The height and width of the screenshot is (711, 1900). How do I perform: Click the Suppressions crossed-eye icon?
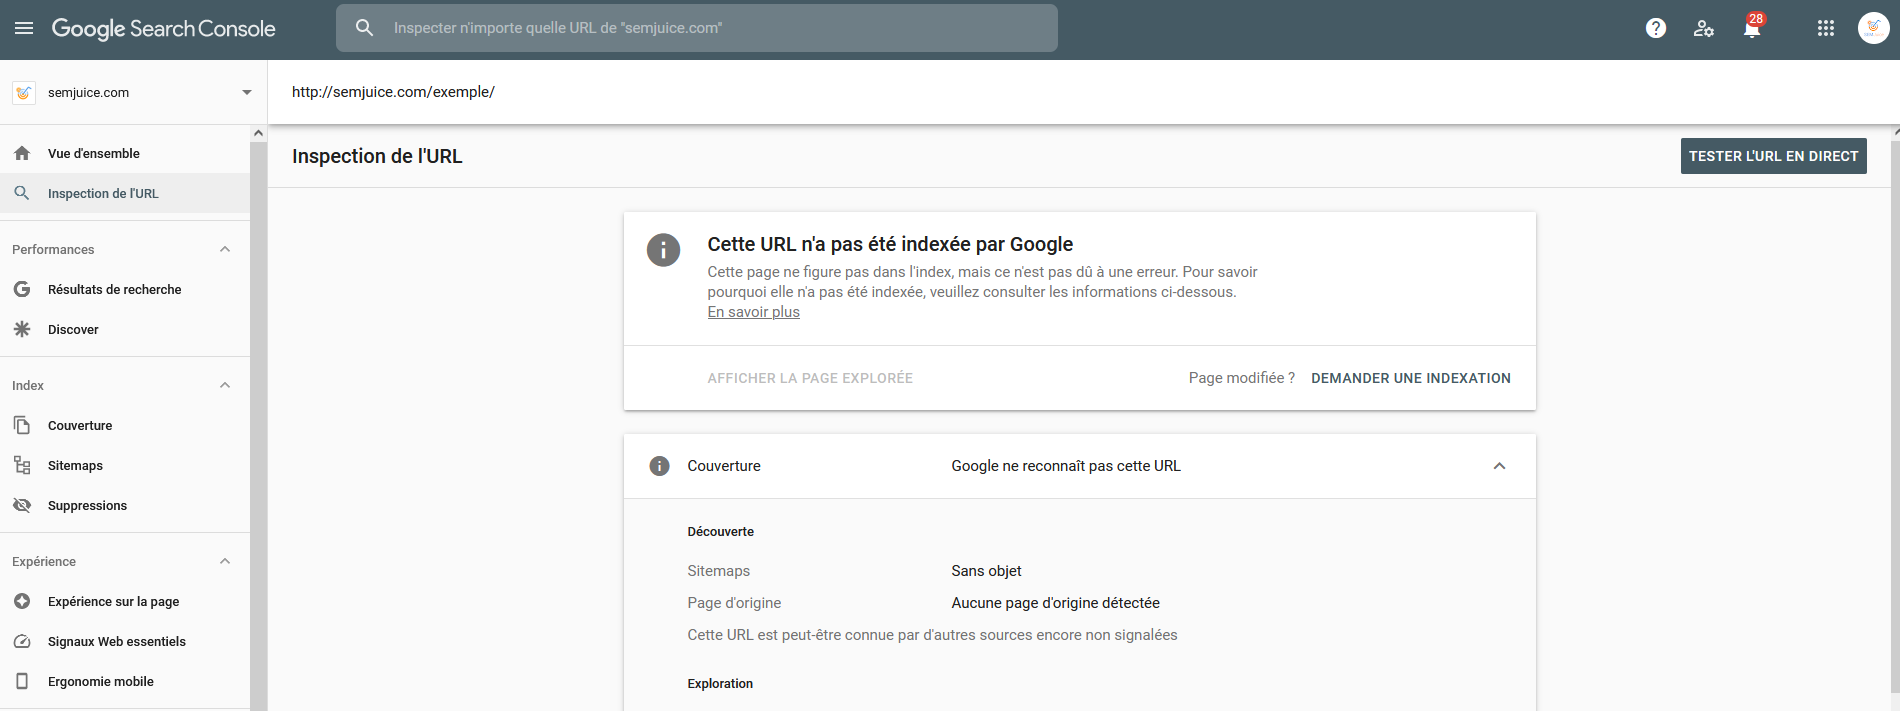[22, 505]
